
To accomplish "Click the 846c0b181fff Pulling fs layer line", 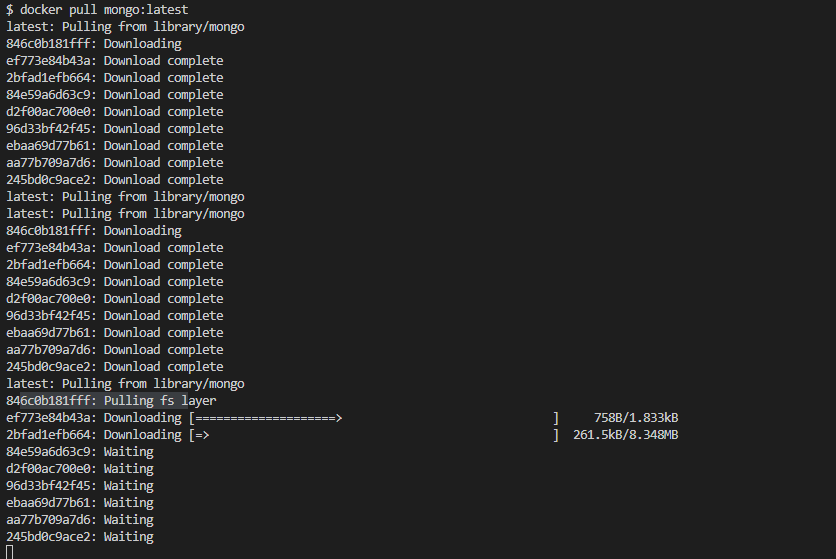I will [x=111, y=401].
